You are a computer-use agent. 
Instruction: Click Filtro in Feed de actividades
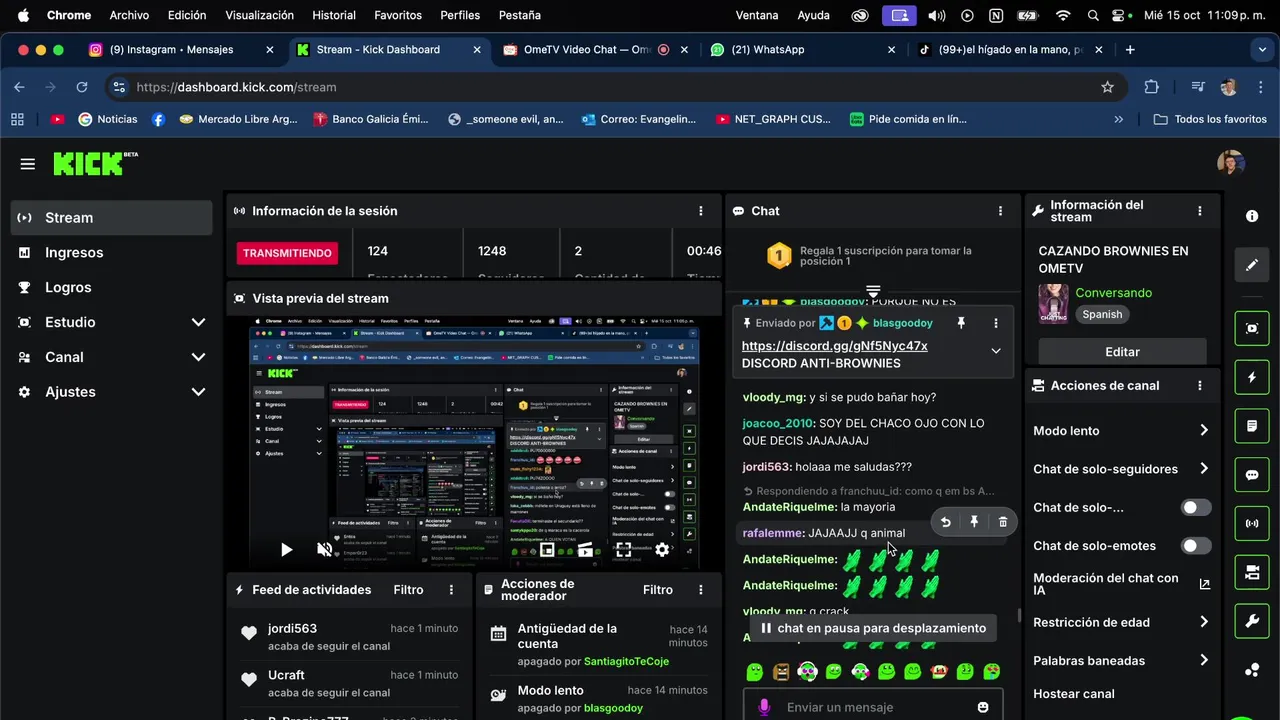pos(408,590)
